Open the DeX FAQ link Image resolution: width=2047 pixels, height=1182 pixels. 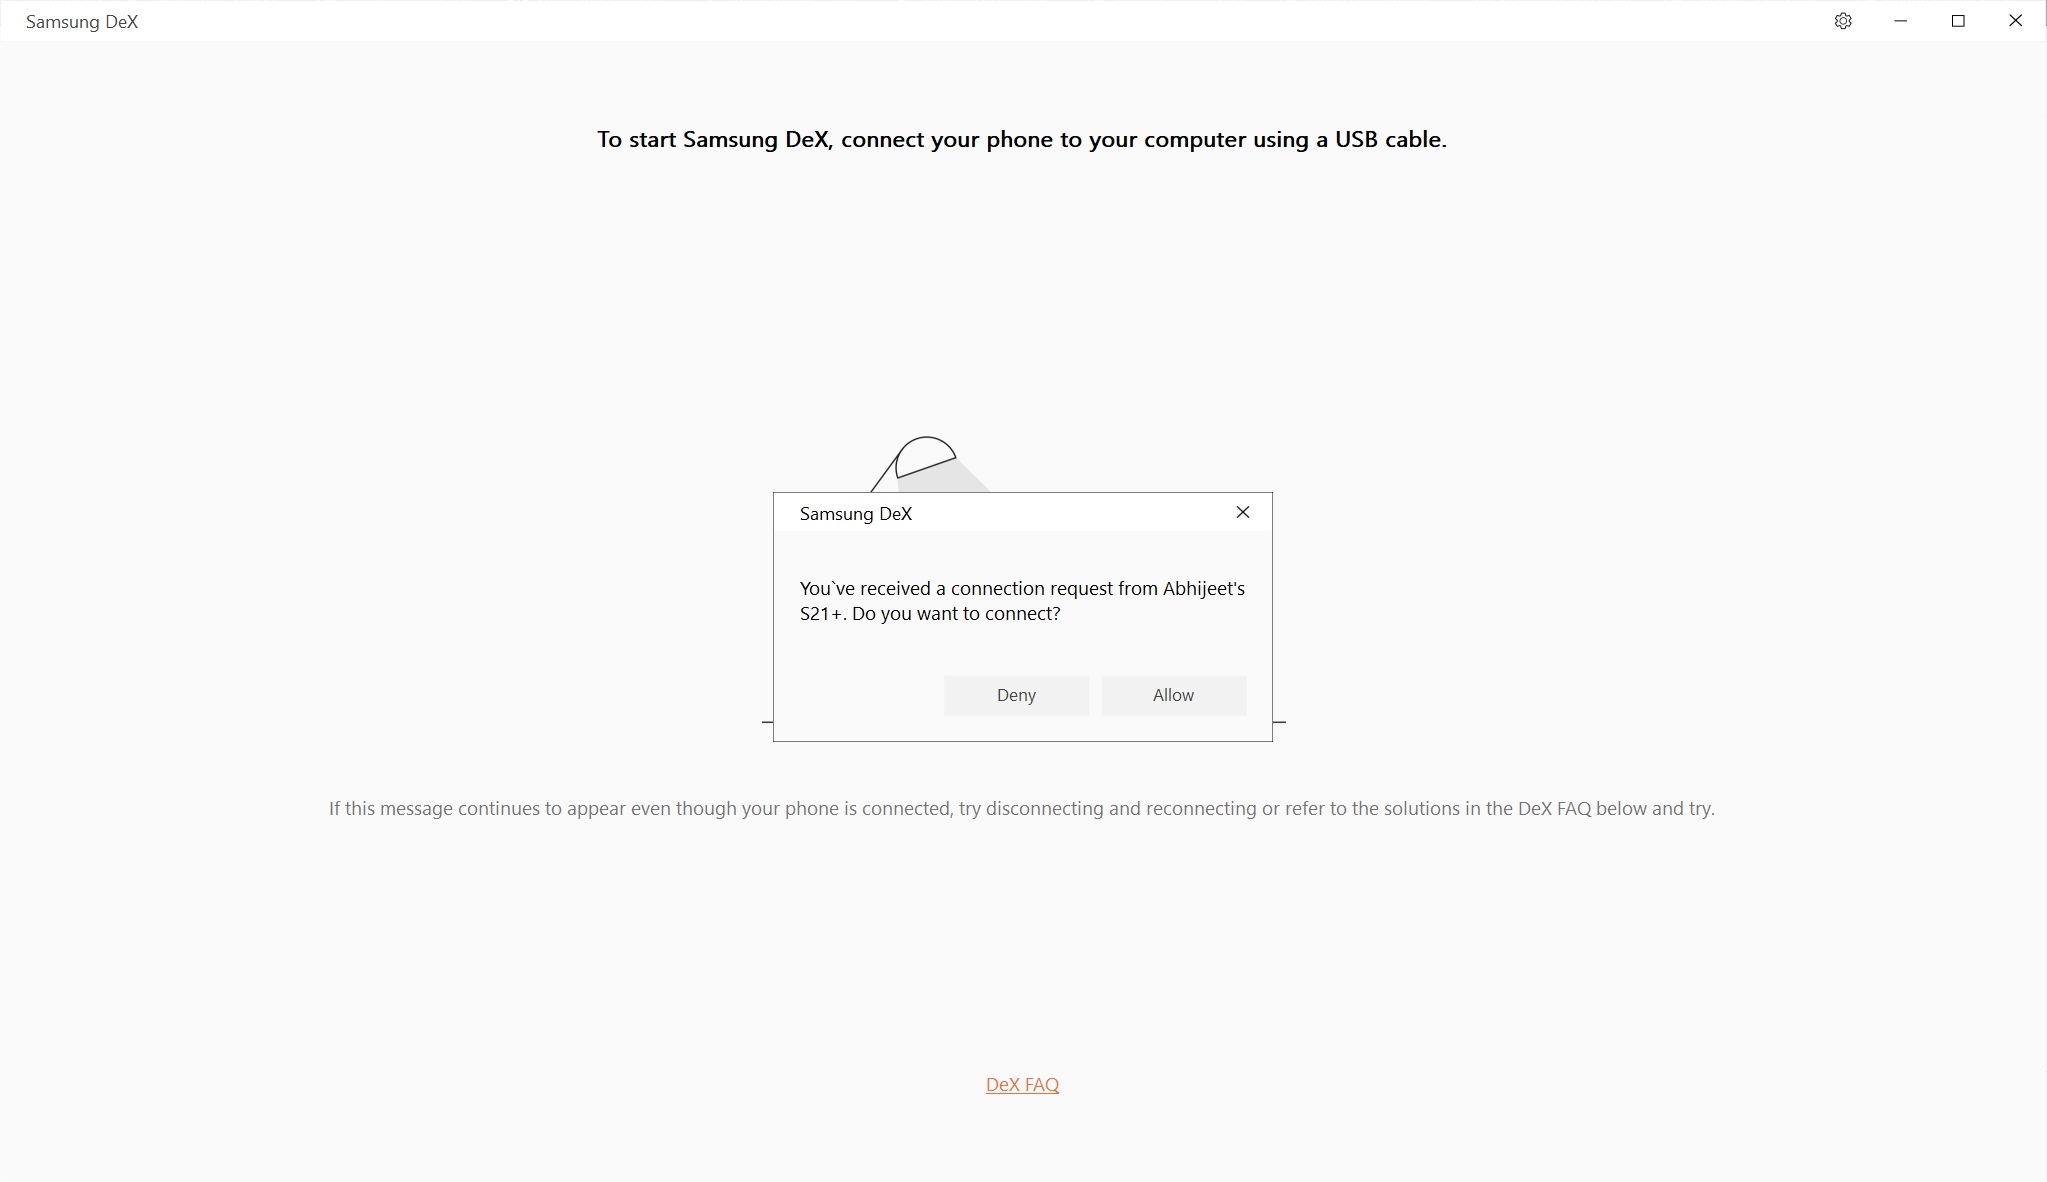coord(1022,1085)
